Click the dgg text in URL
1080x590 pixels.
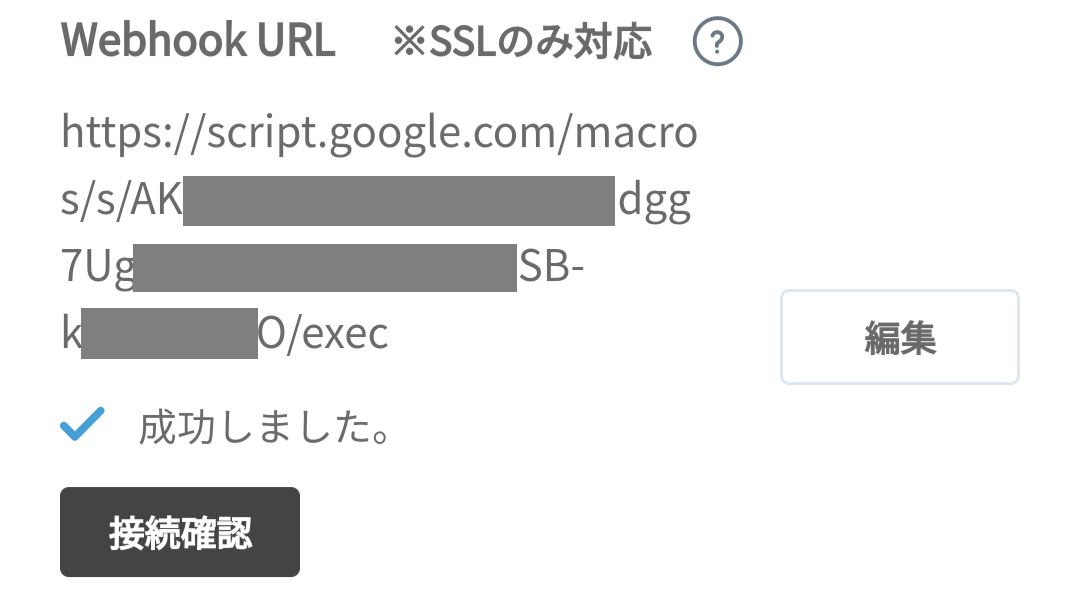coord(654,202)
